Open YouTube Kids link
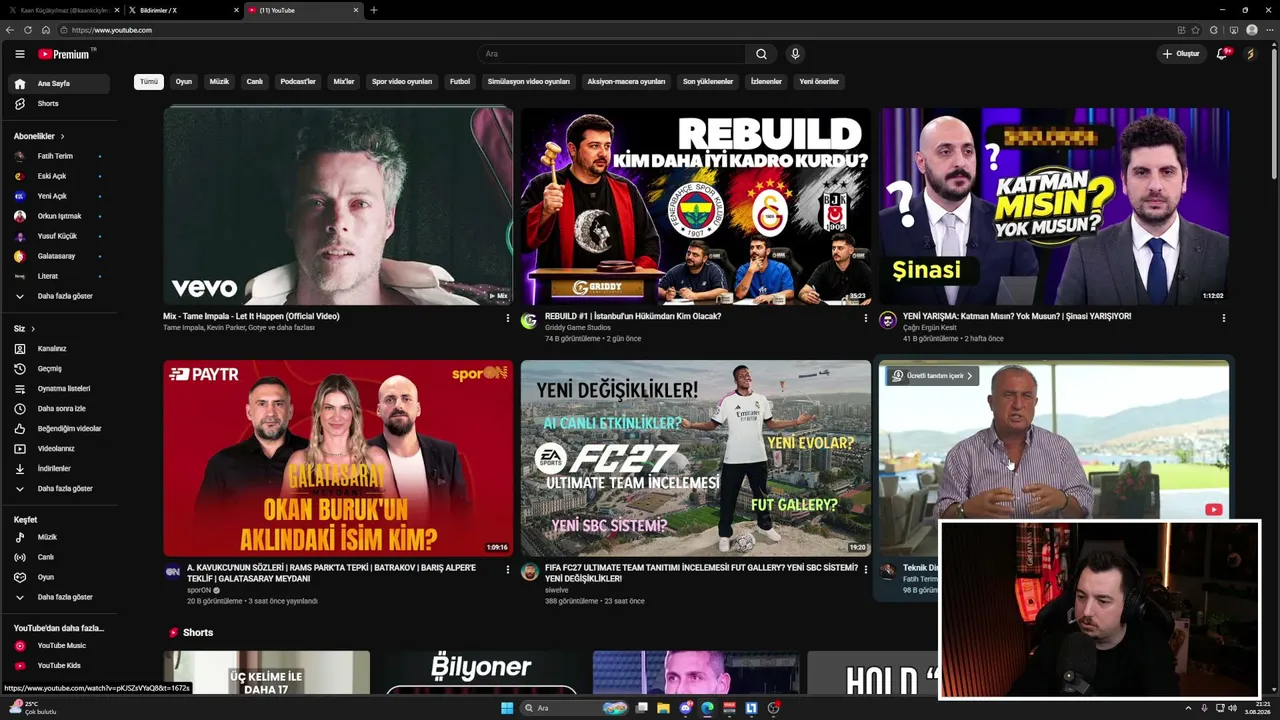Image resolution: width=1280 pixels, height=720 pixels. tap(59, 666)
